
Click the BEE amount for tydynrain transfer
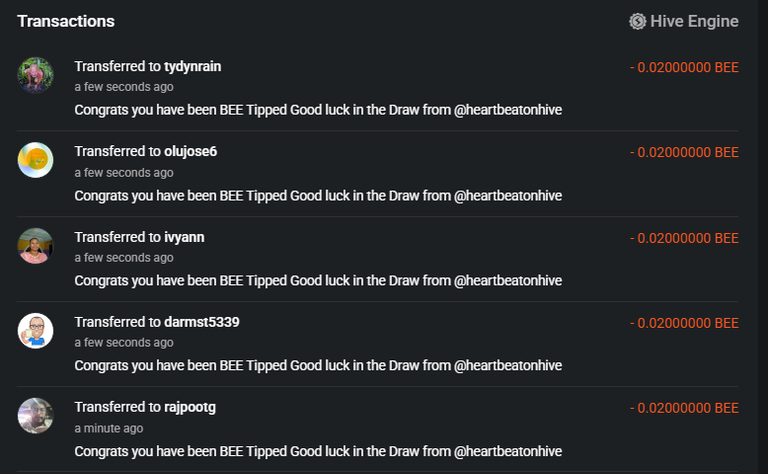pyautogui.click(x=684, y=67)
